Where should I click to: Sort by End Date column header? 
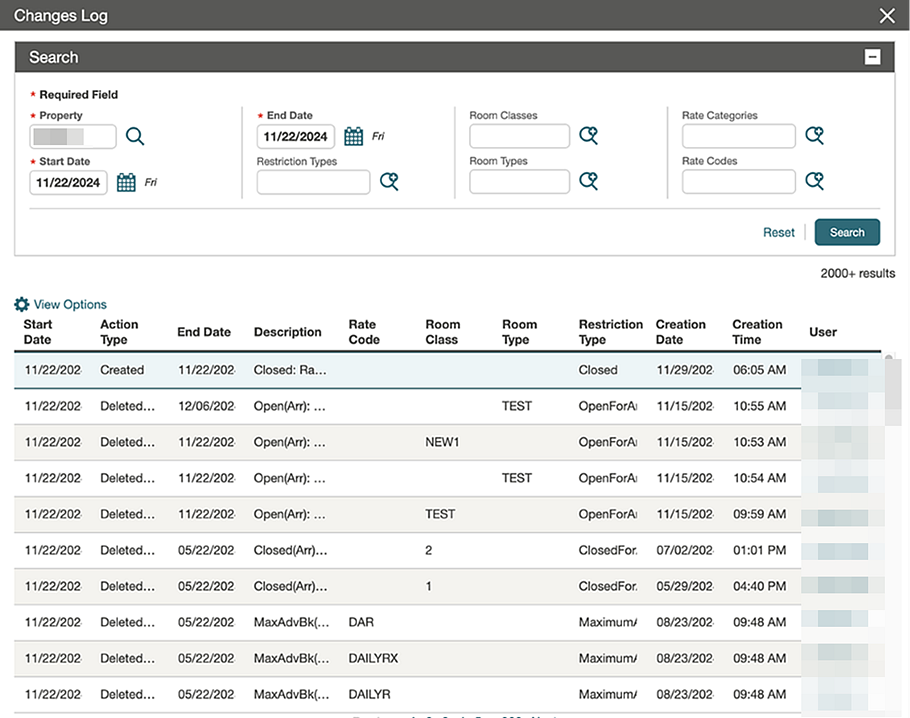point(204,332)
